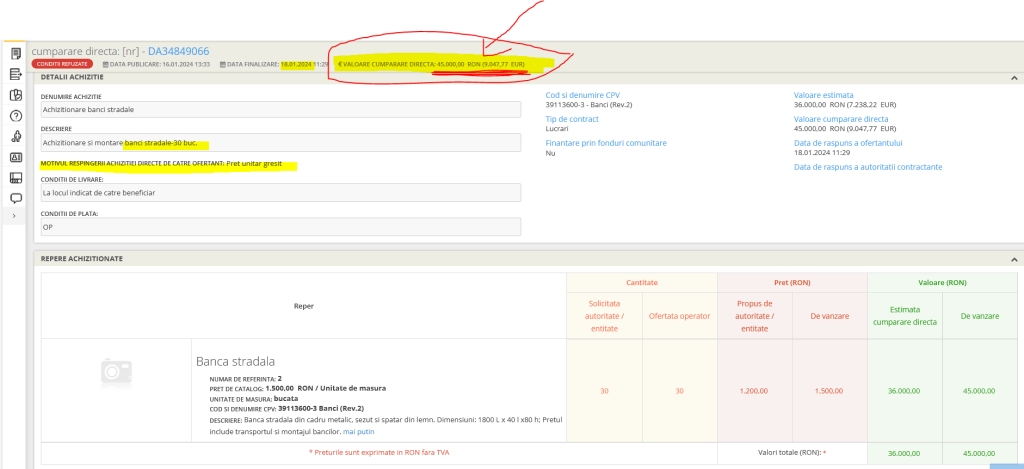Click the Banca stradala item title
This screenshot has width=1024, height=469.
click(x=235, y=361)
